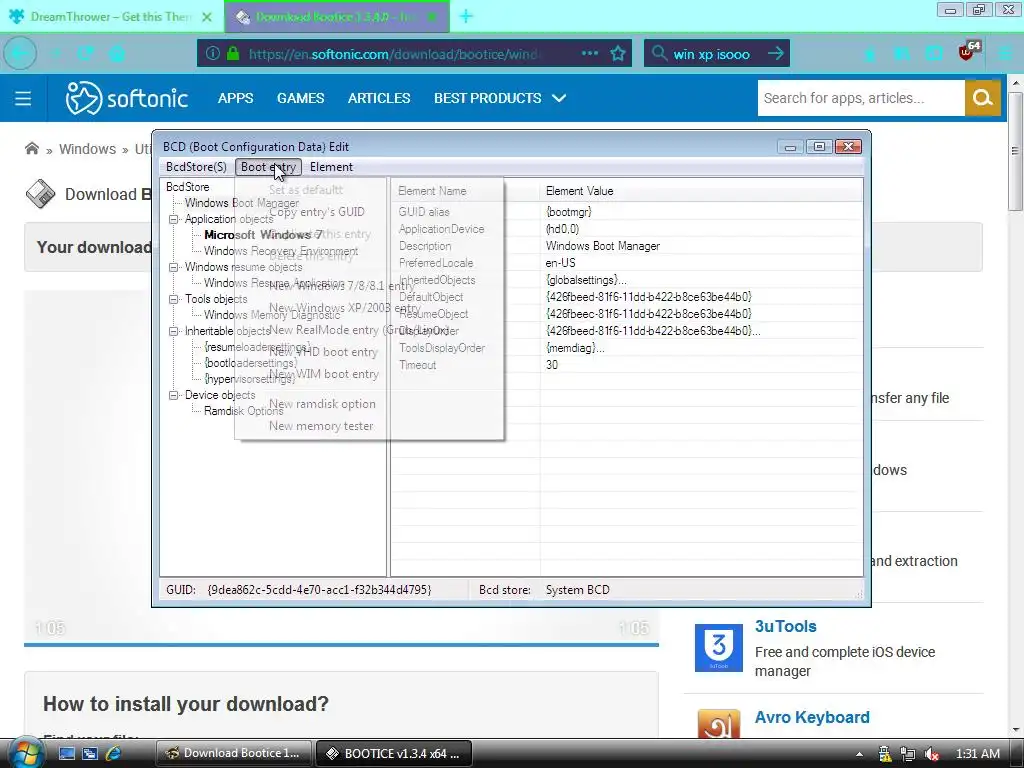This screenshot has height=768, width=1024.
Task: Select the '{memdiag}...' value
Action: pyautogui.click(x=575, y=348)
